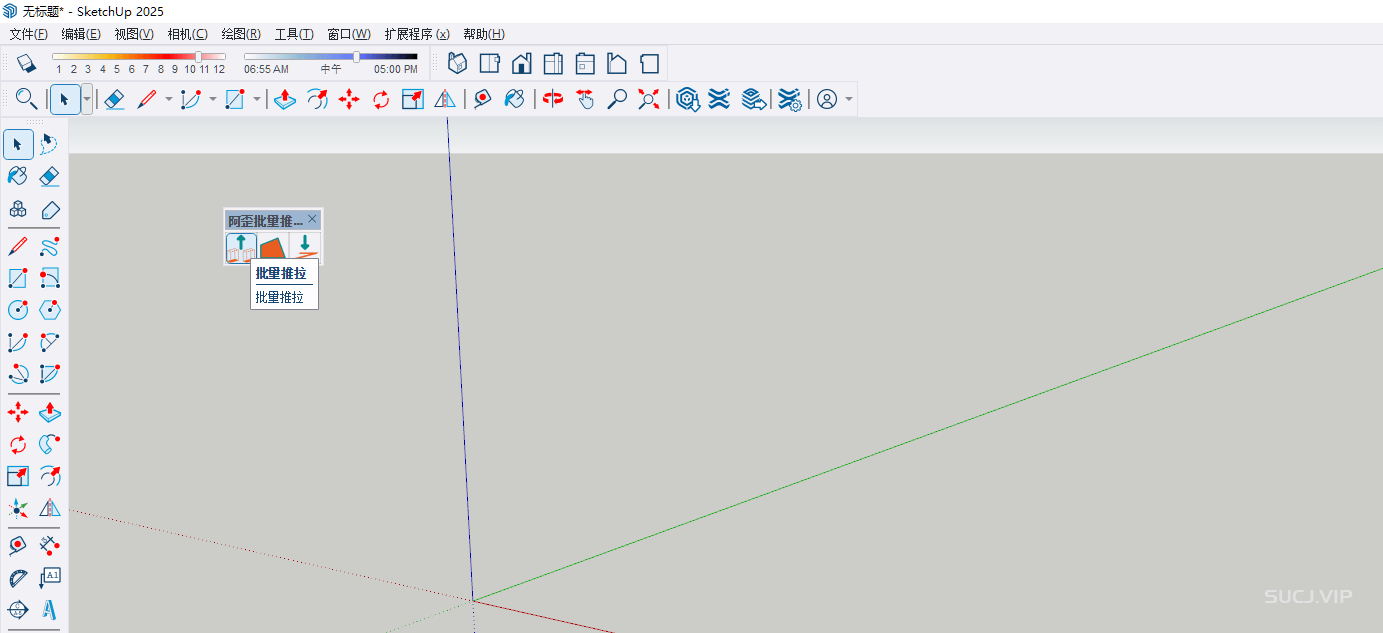Expand the account profile dropdown arrow
The image size is (1383, 633).
849,99
